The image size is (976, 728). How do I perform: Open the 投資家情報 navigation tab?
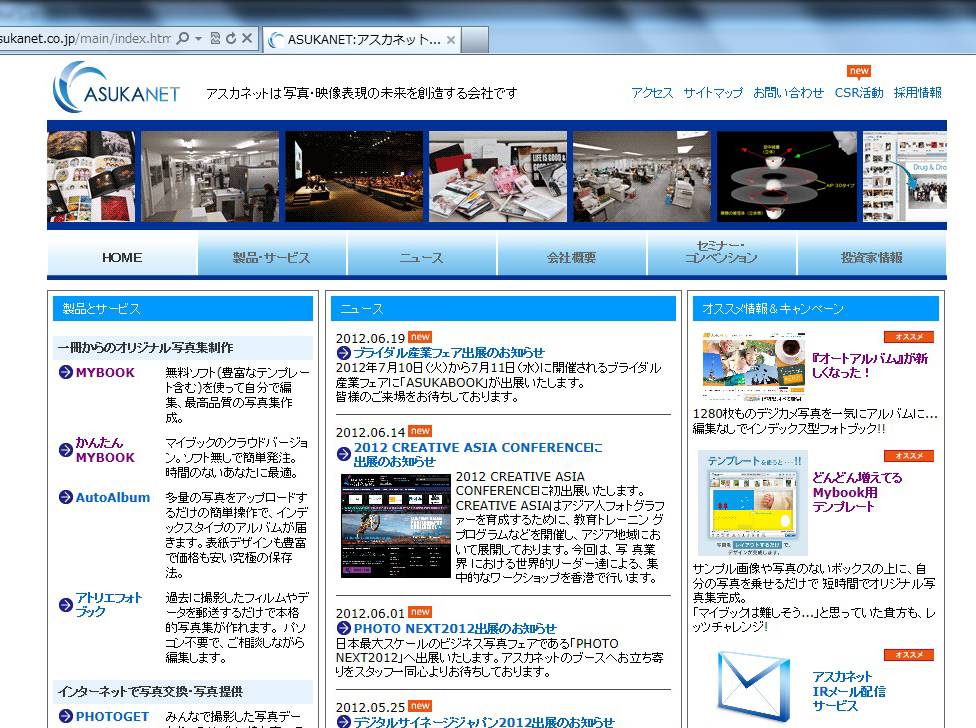(x=871, y=257)
